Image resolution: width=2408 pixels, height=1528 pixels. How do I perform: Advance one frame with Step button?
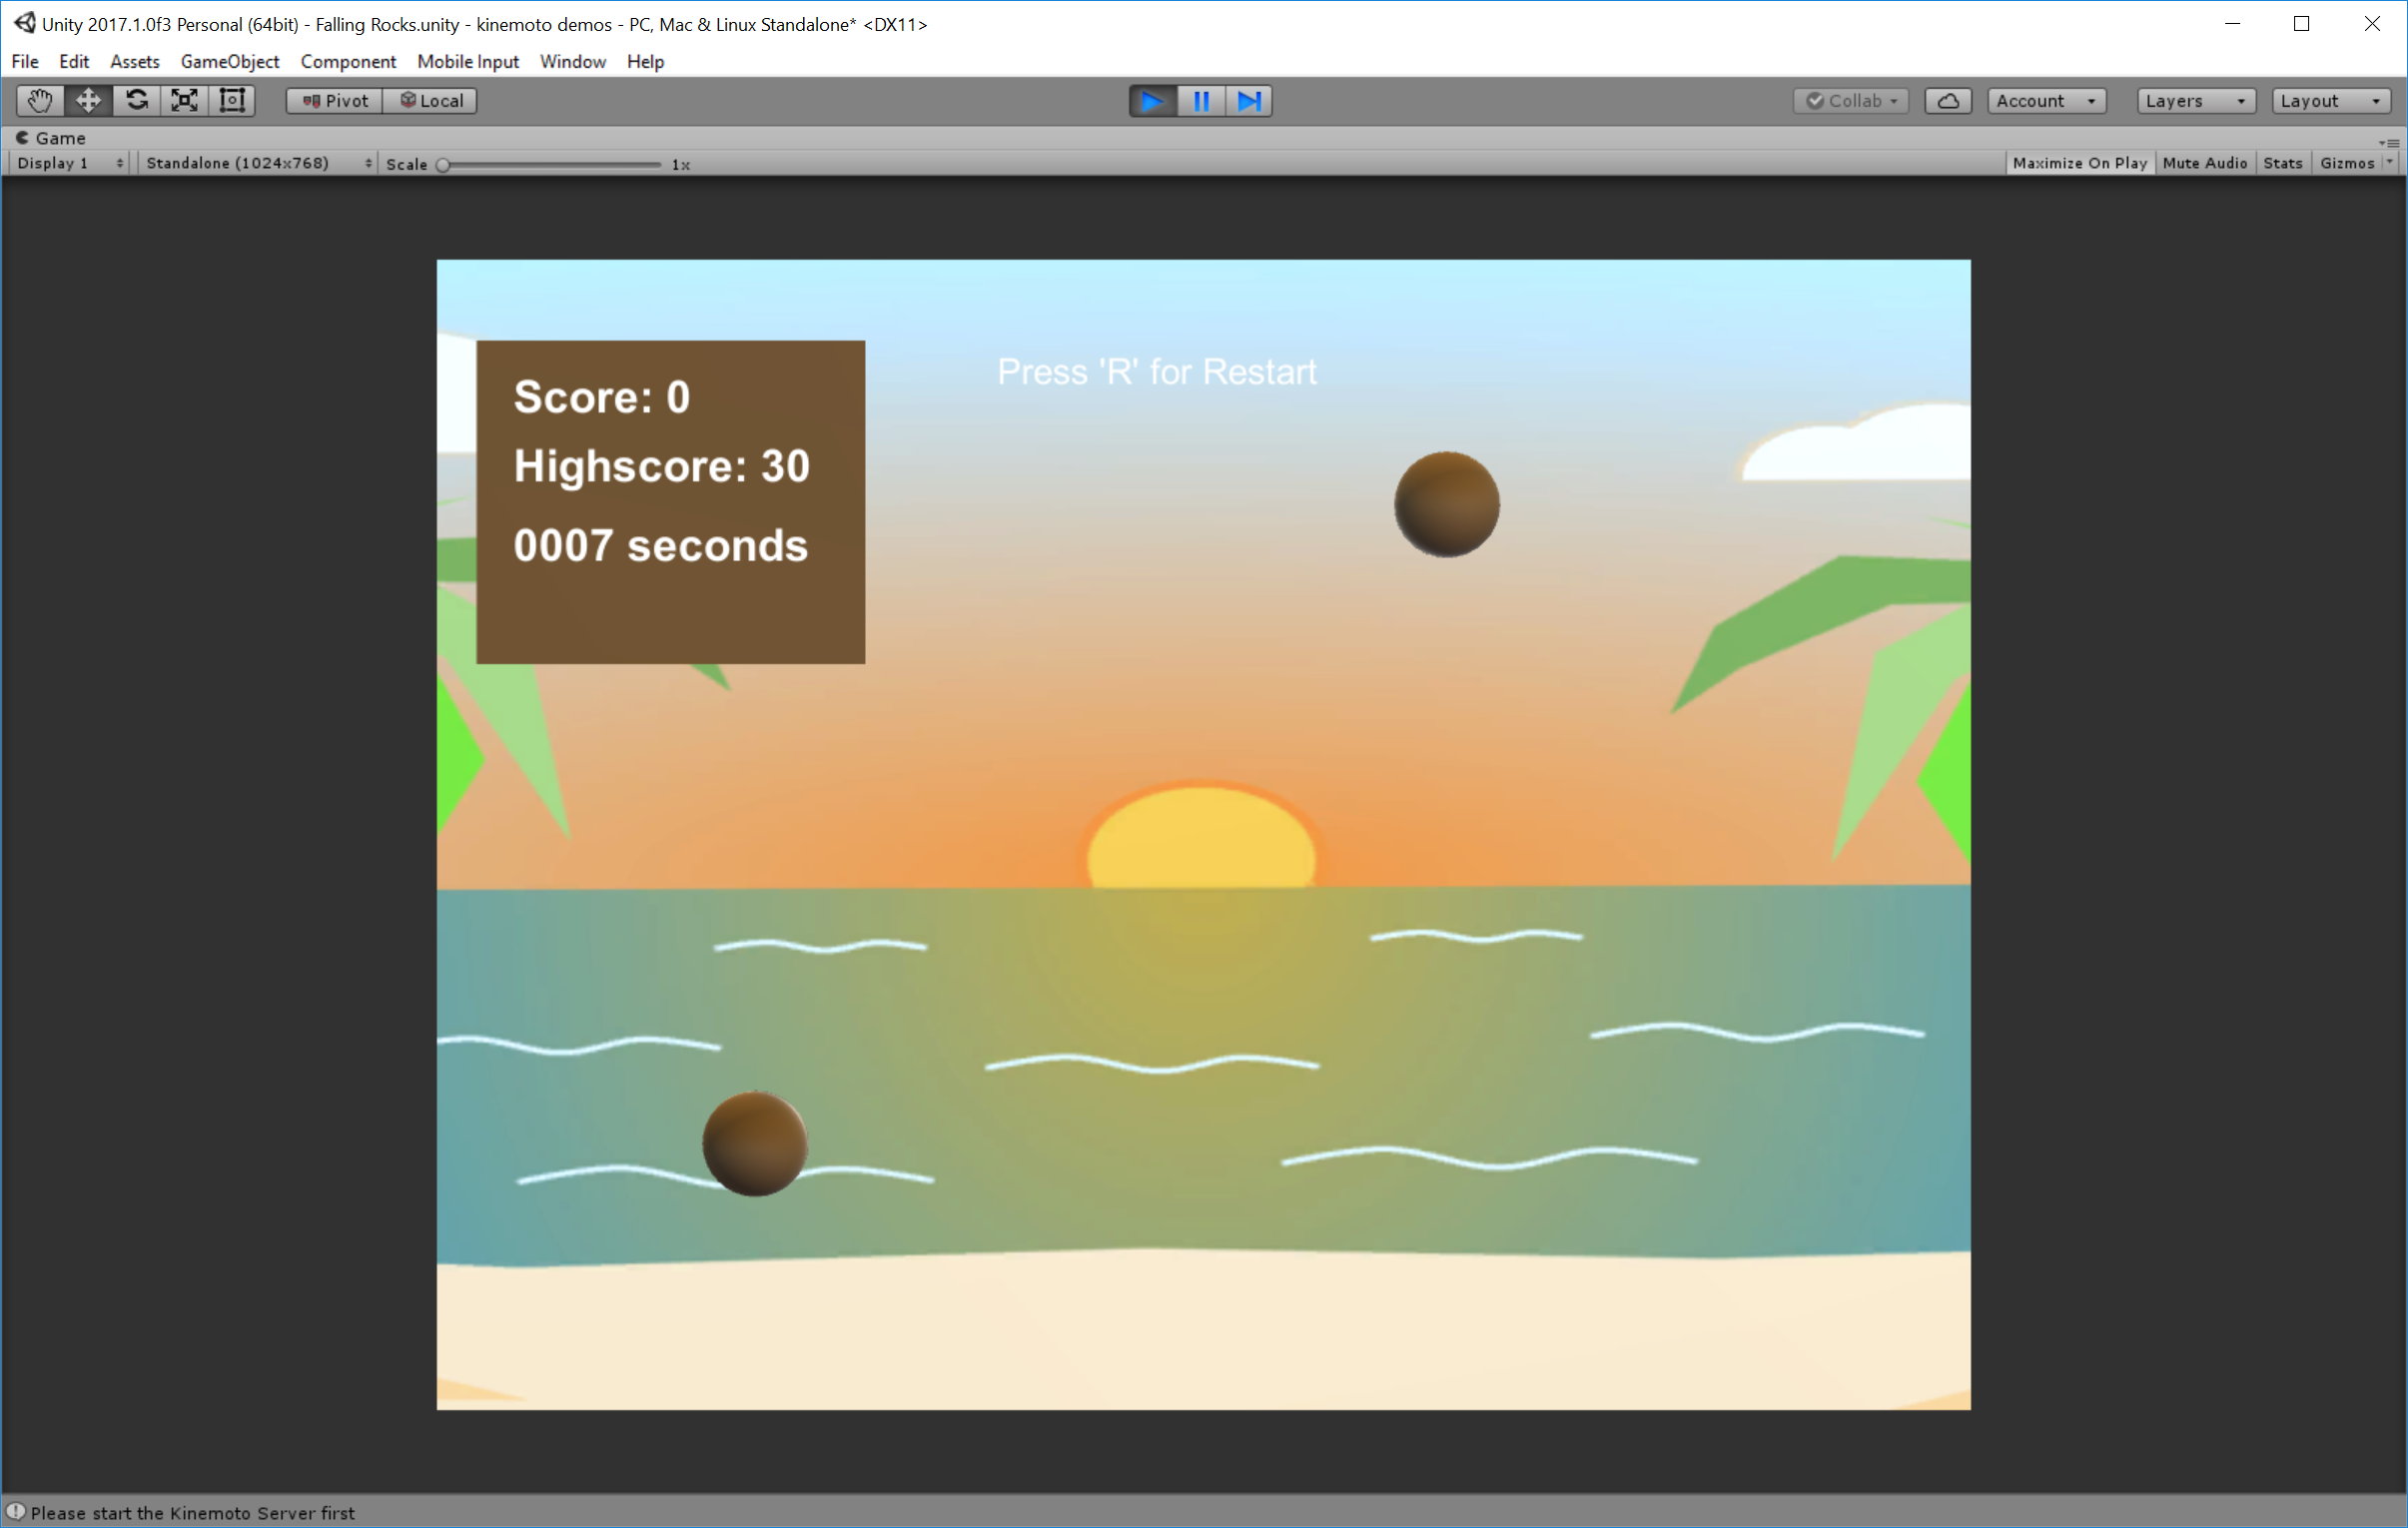(1249, 101)
